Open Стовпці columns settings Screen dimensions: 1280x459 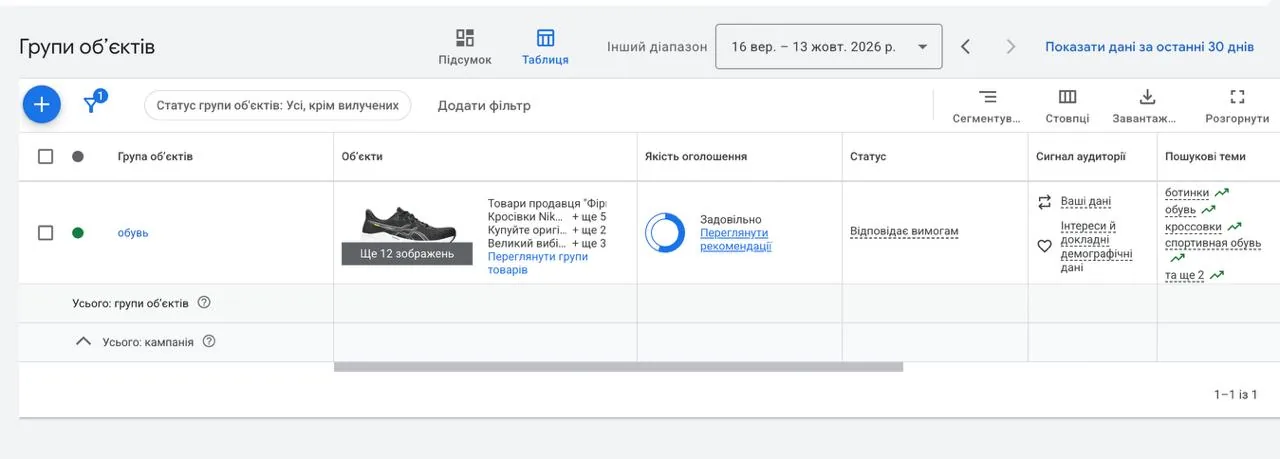pos(1067,106)
